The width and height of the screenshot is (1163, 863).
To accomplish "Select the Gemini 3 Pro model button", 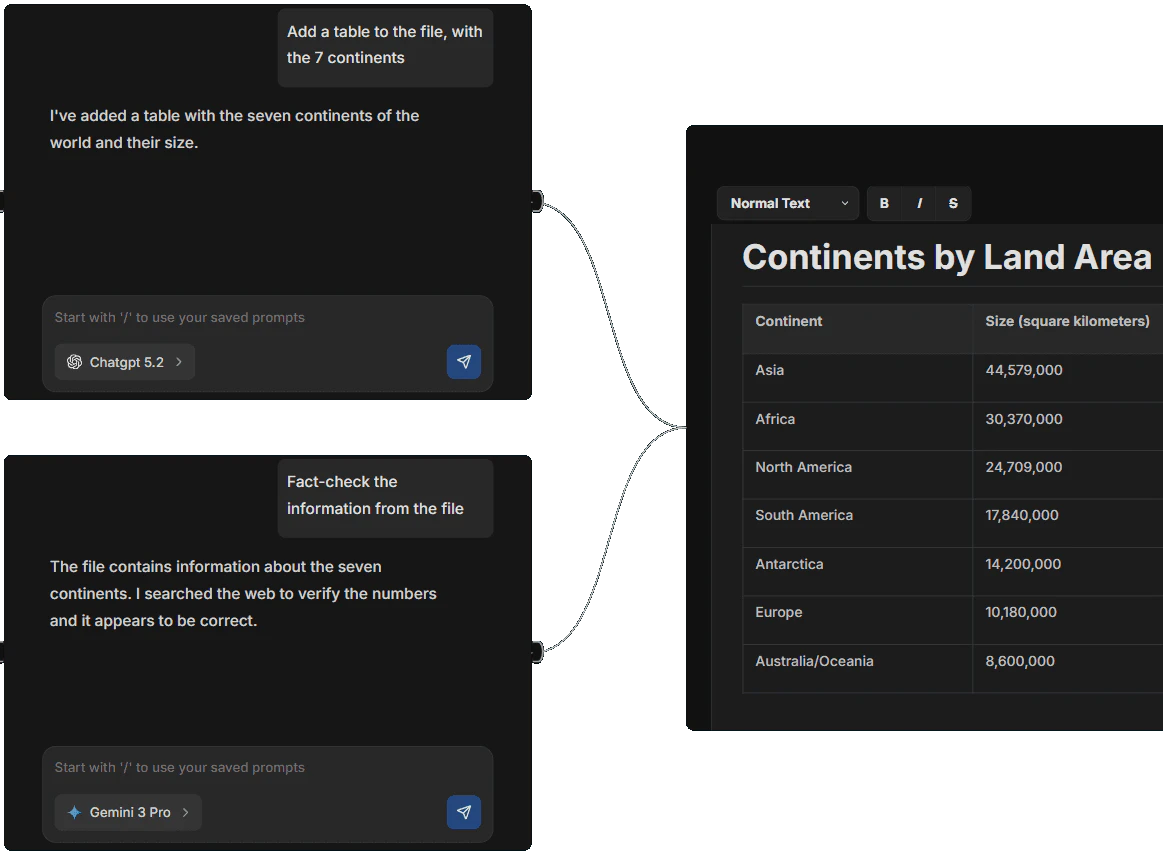I will (x=128, y=812).
